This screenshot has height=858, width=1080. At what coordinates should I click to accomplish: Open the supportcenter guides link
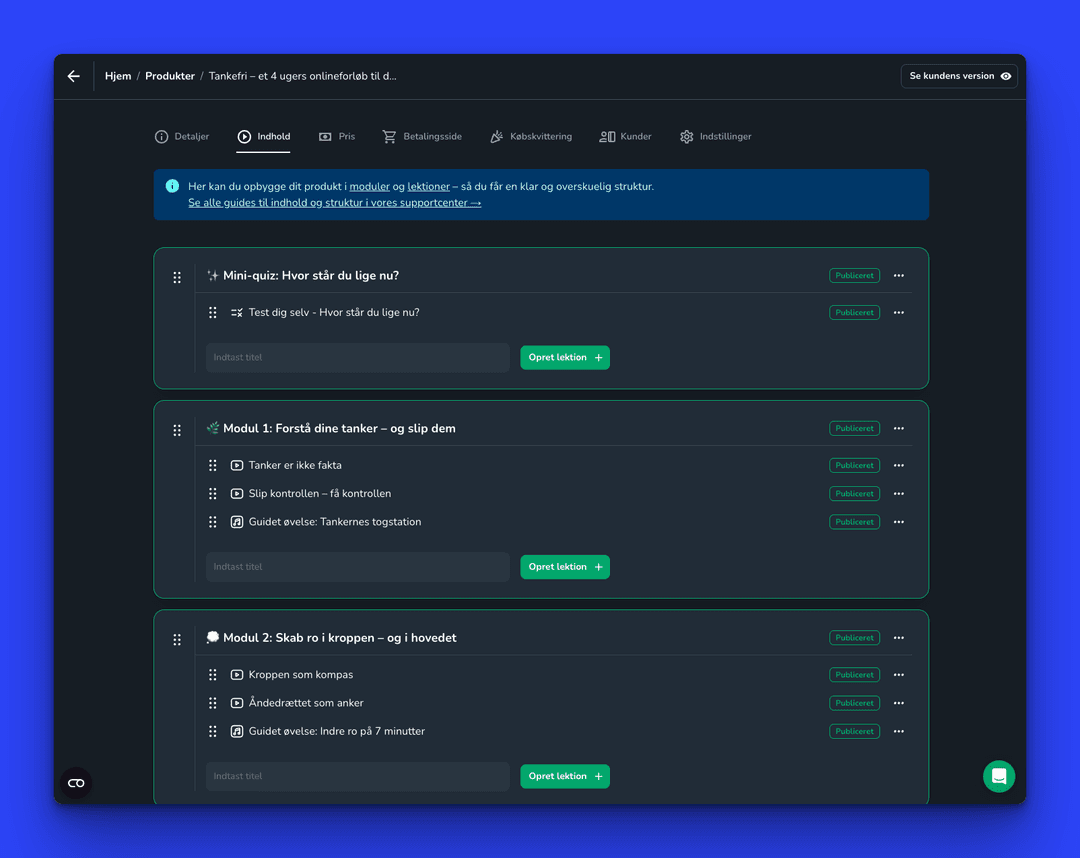click(x=334, y=203)
